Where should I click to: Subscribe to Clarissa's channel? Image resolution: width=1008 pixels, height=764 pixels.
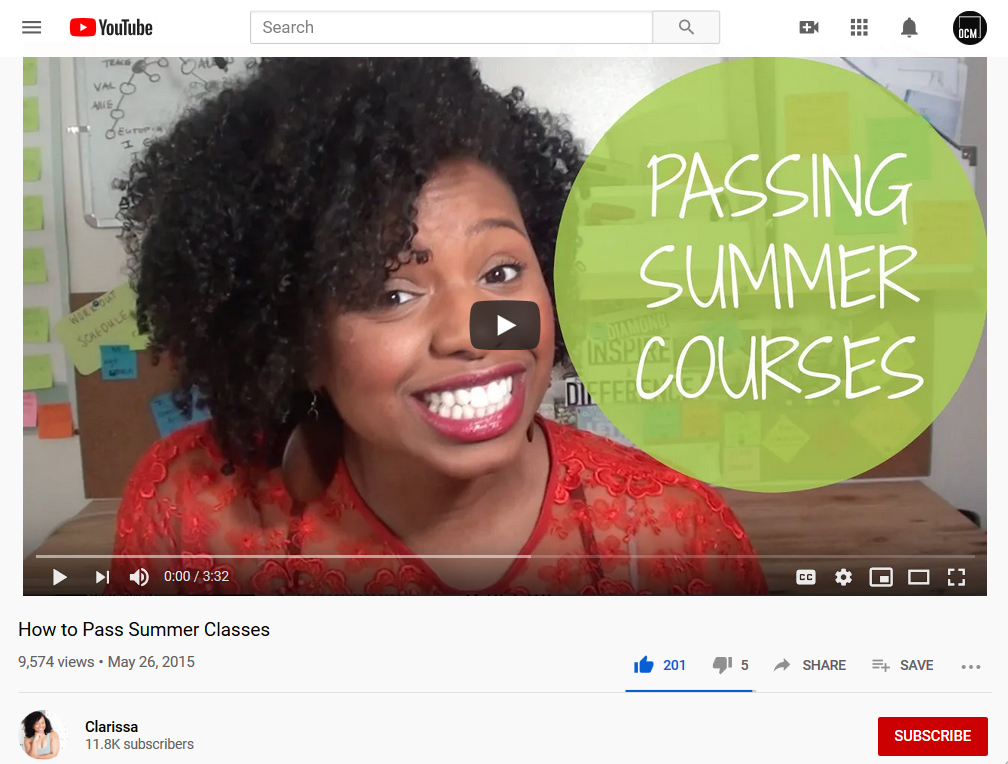click(x=932, y=736)
